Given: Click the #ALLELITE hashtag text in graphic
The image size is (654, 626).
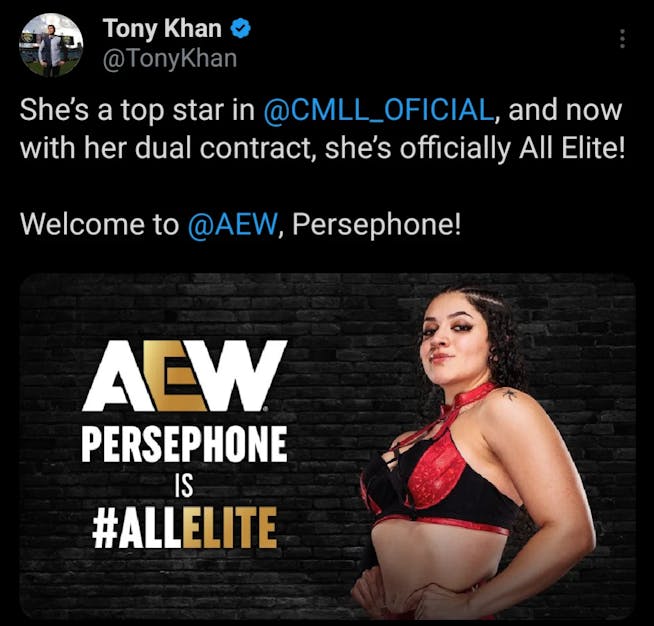Looking at the screenshot, I should pos(184,528).
